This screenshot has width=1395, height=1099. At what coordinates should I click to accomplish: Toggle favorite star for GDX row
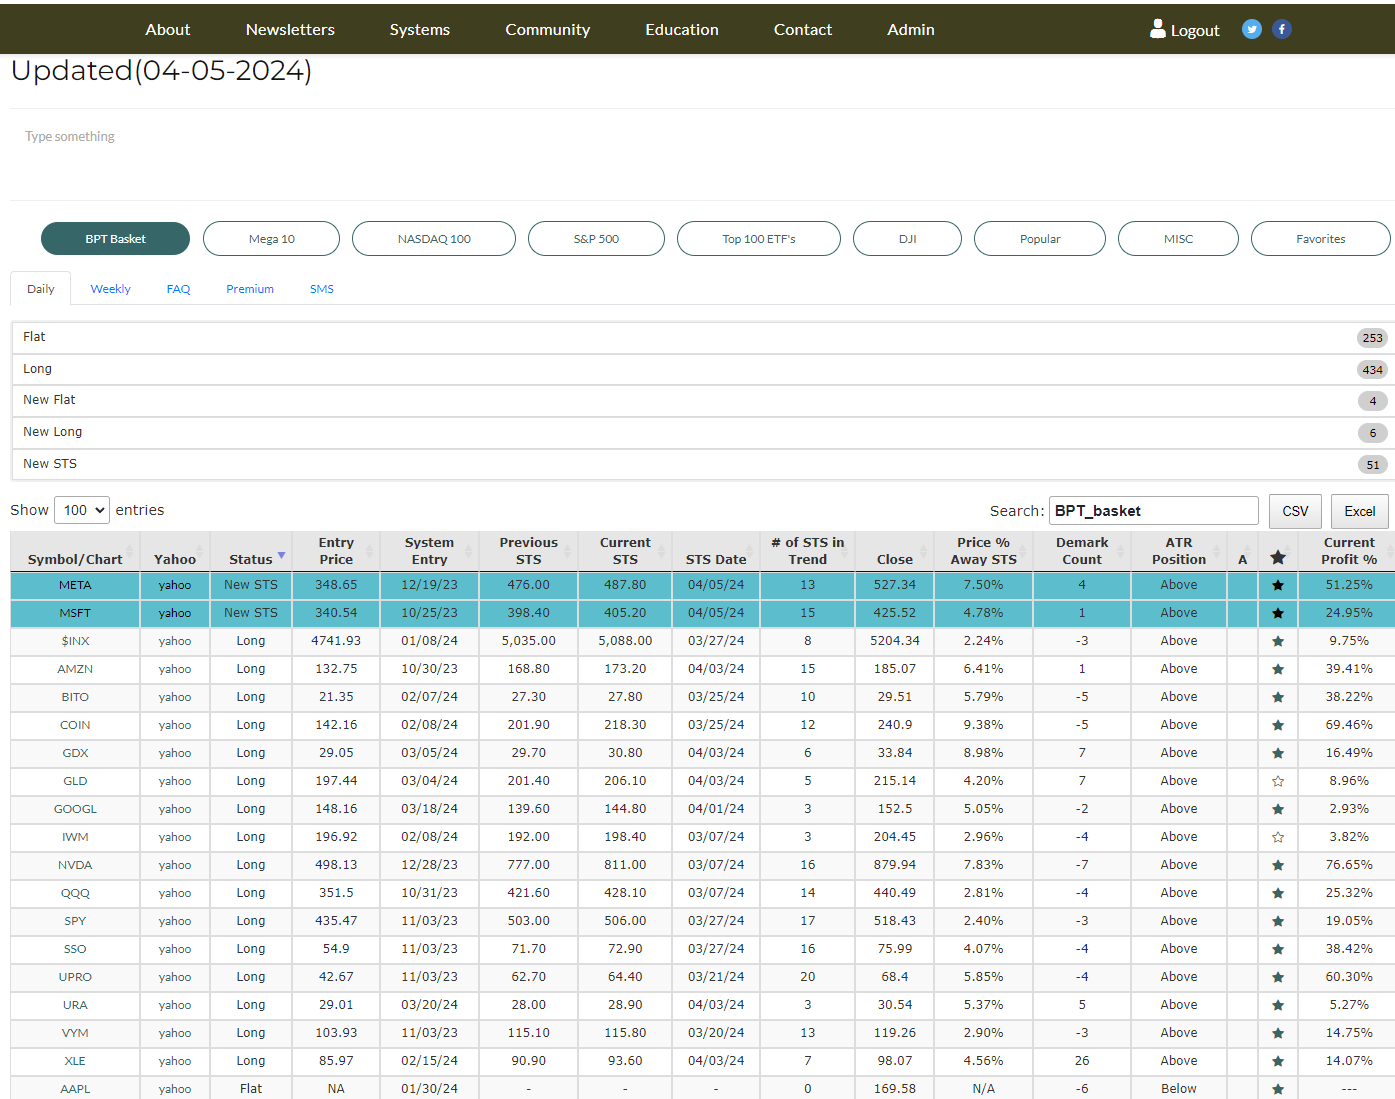tap(1277, 753)
